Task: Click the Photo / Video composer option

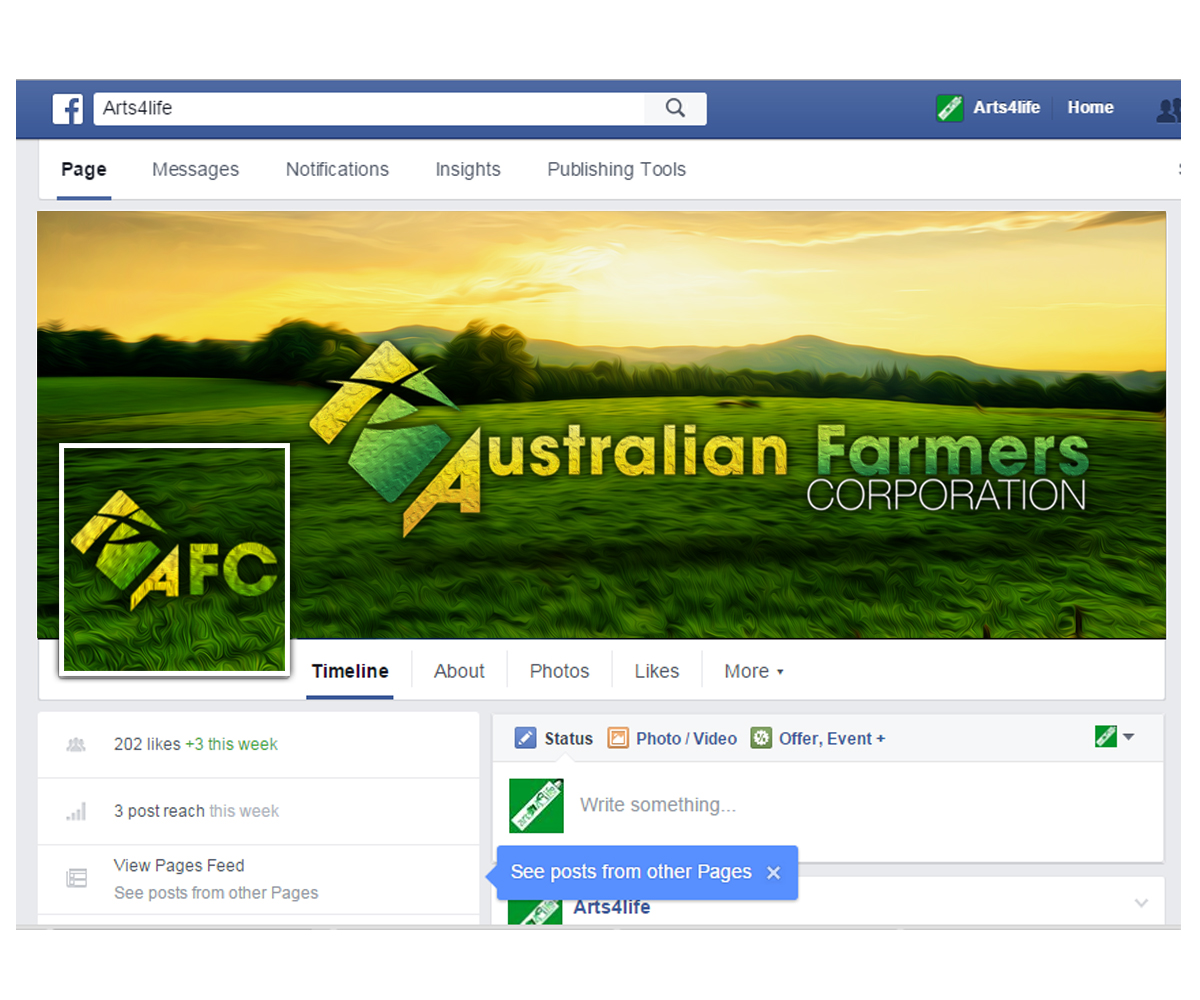Action: tap(672, 738)
